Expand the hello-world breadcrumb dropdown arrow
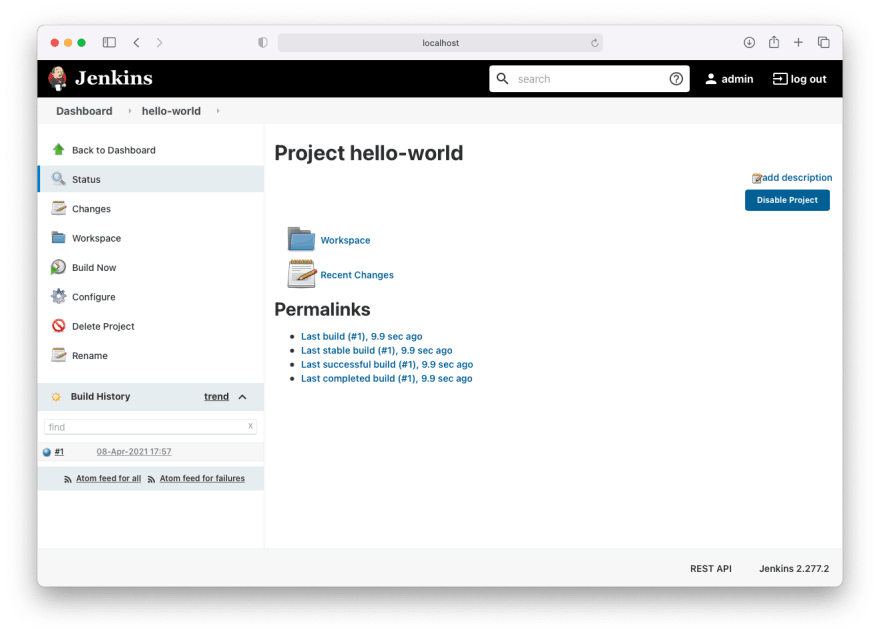 [x=218, y=111]
